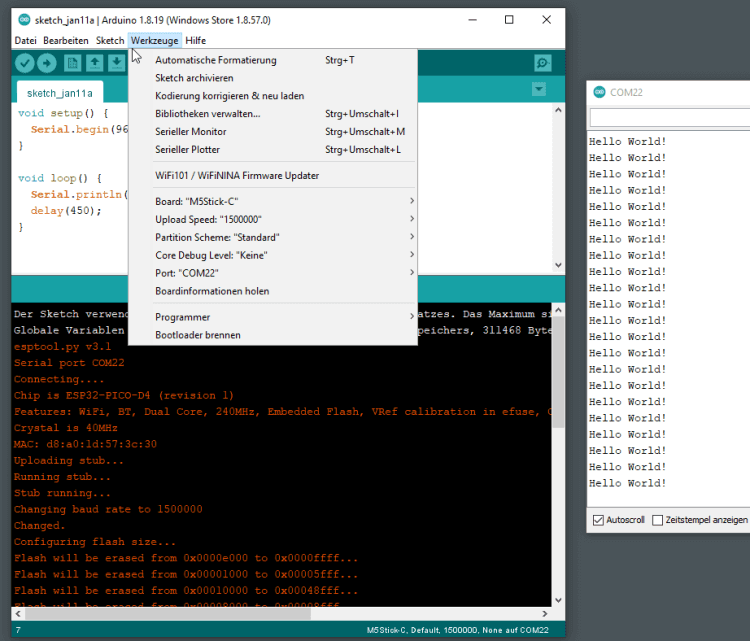Click the Arduino logo in the IDE title bar
Screen dimensions: 750x641
point(24,20)
